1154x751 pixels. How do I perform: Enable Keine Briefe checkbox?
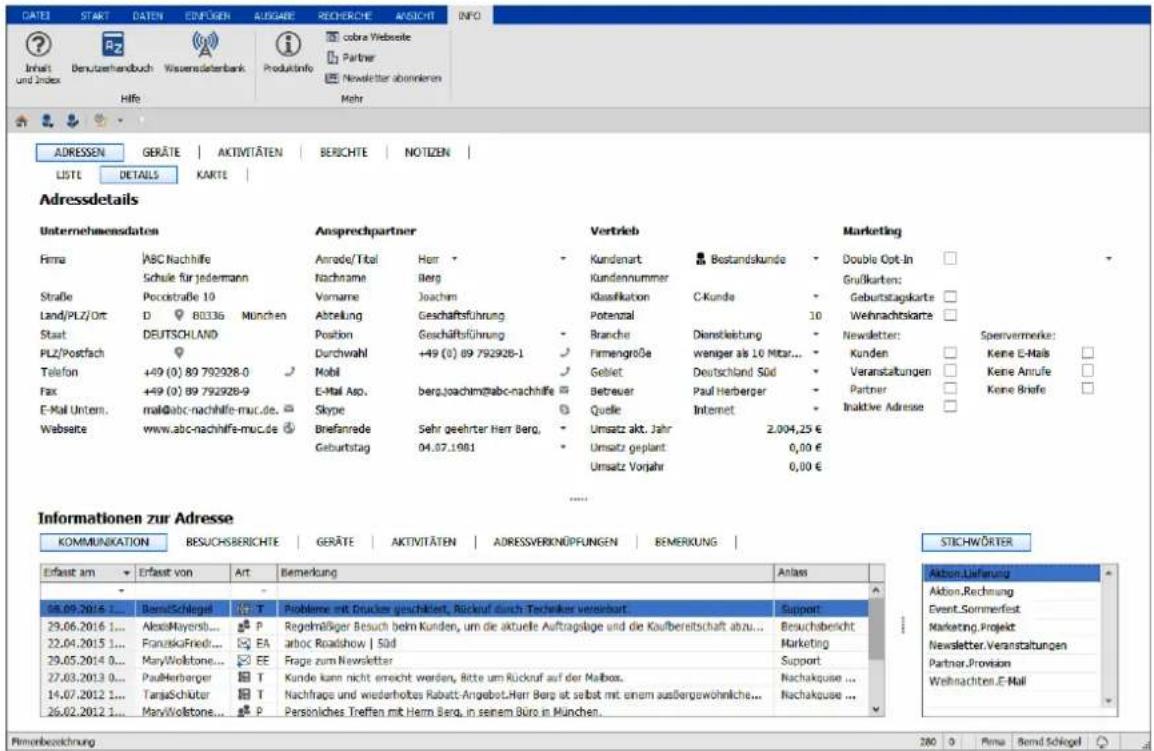click(x=1088, y=388)
